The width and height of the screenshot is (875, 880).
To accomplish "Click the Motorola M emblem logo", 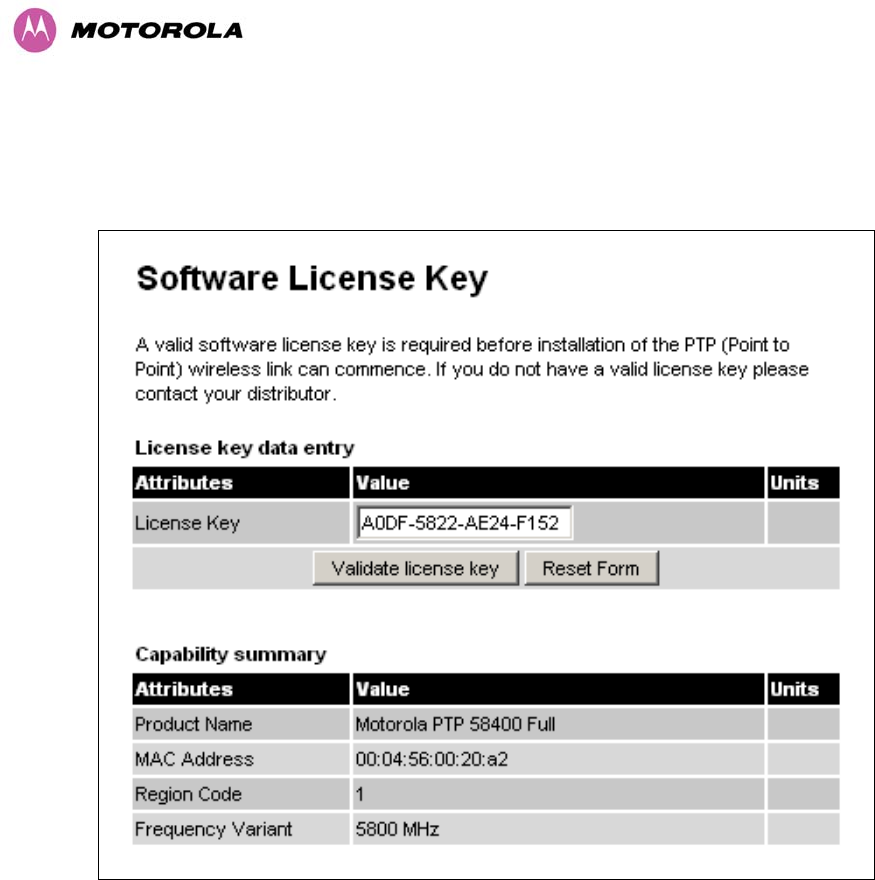I will [x=35, y=30].
